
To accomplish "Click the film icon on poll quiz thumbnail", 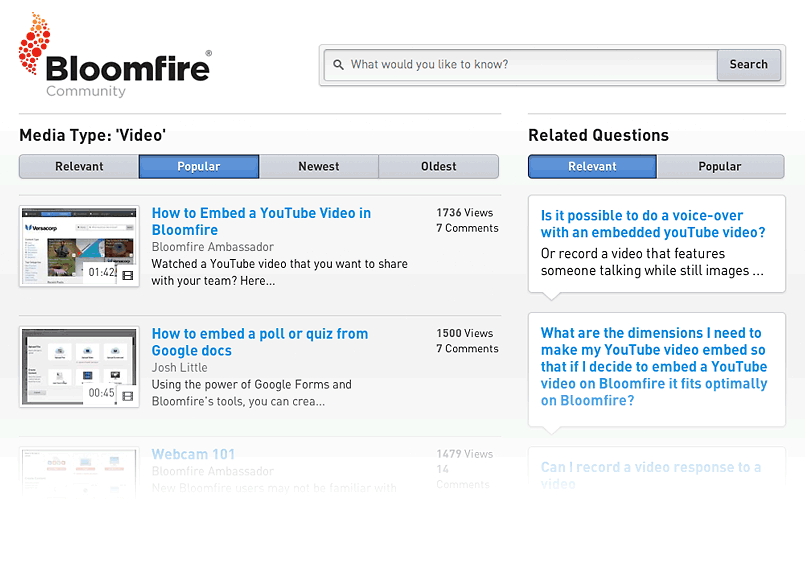I will 127,396.
